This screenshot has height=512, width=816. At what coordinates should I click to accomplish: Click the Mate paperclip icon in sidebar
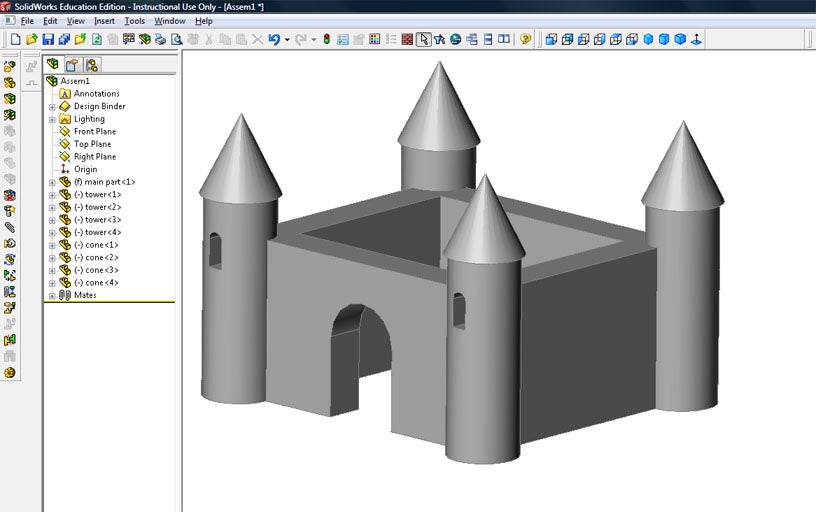click(10, 227)
